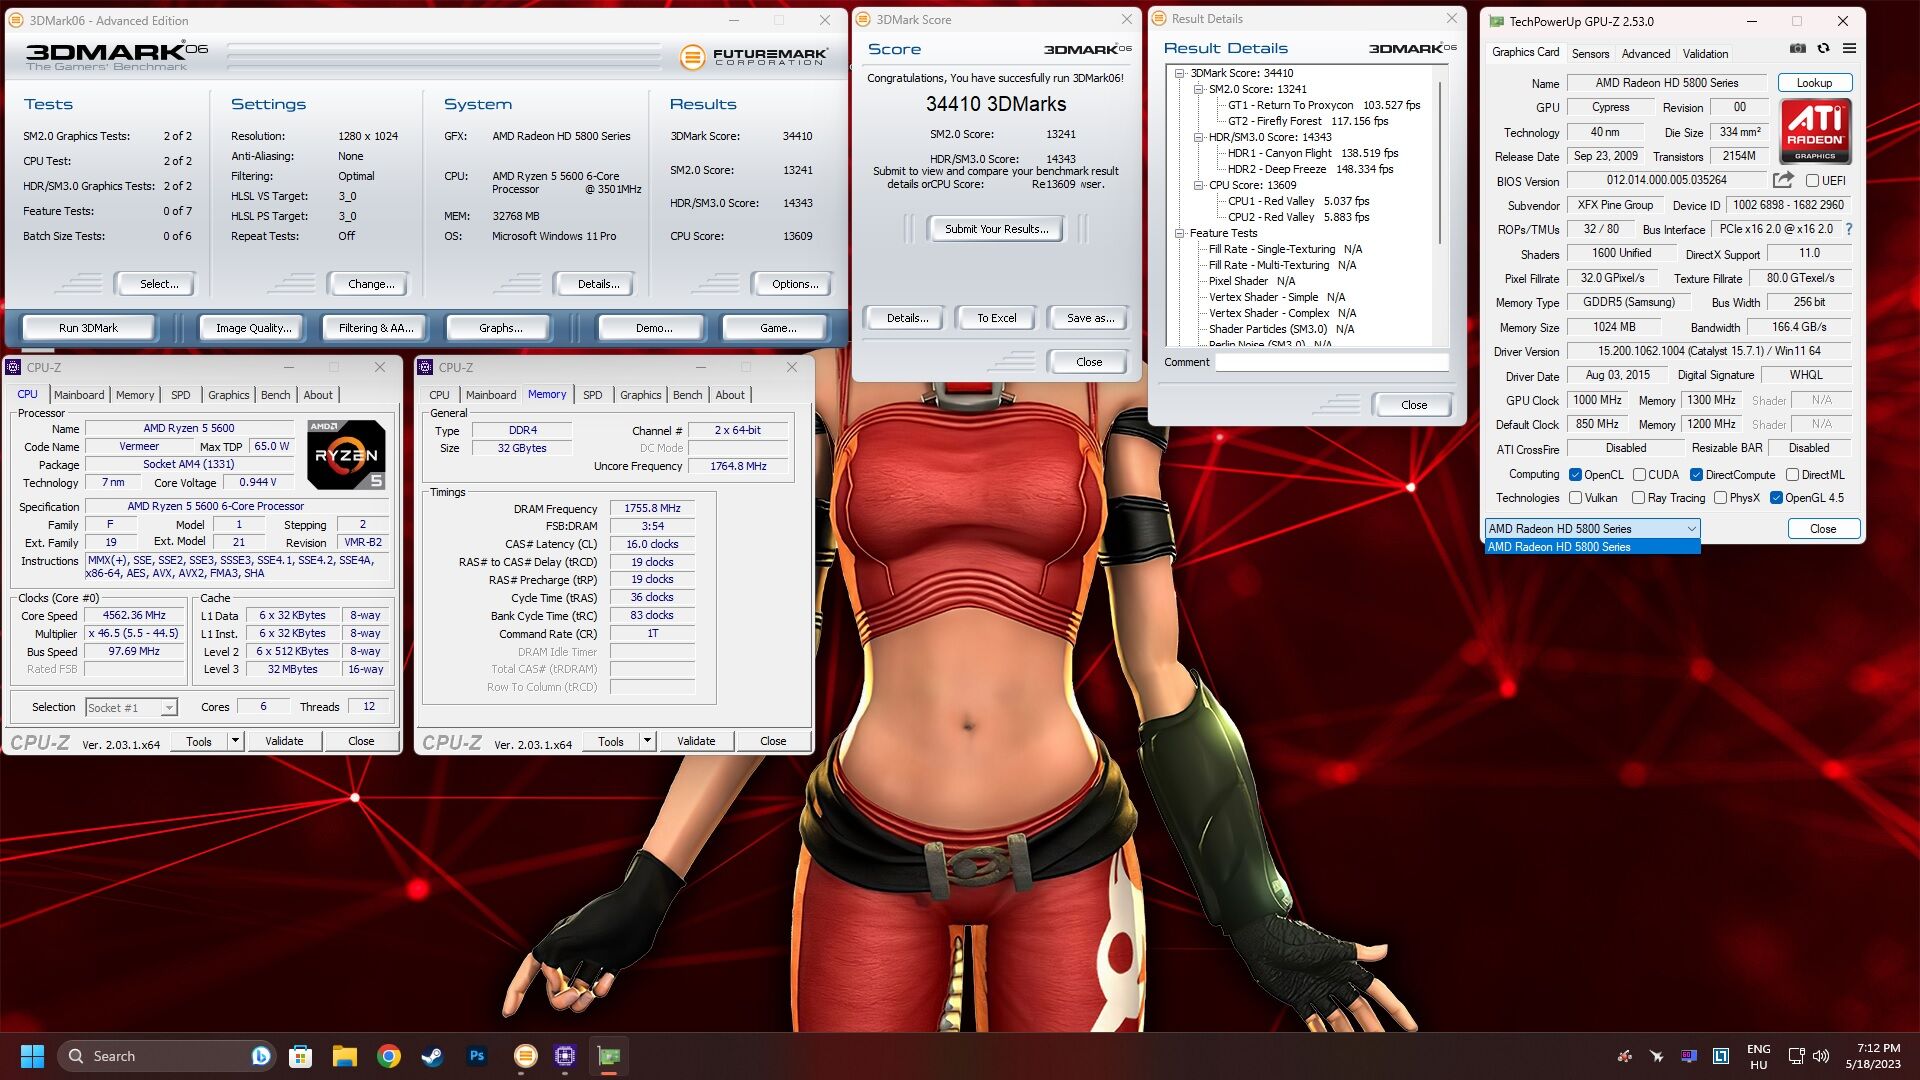
Task: Collapse HDR/SM3.0 Score tree node
Action: pyautogui.click(x=1198, y=137)
